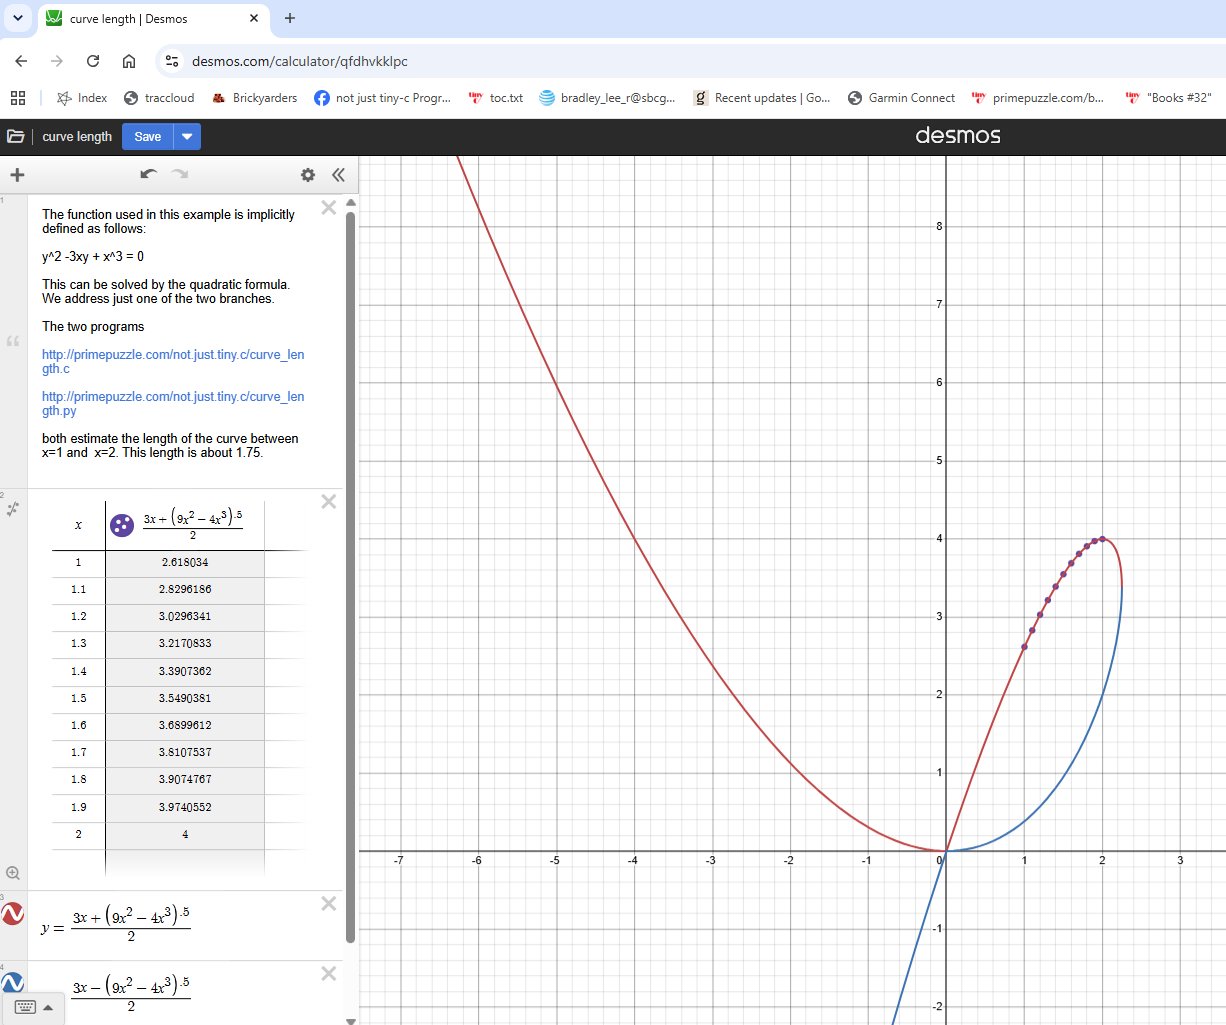Screen dimensions: 1226x1025
Task: Collapse the expression list panel
Action: 338,175
